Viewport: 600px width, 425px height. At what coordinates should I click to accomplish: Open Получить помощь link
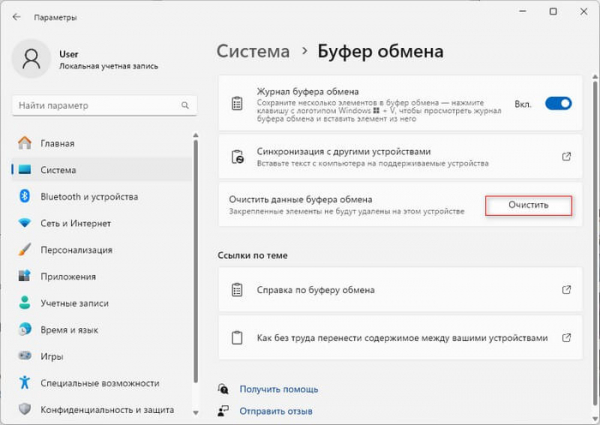[279, 389]
